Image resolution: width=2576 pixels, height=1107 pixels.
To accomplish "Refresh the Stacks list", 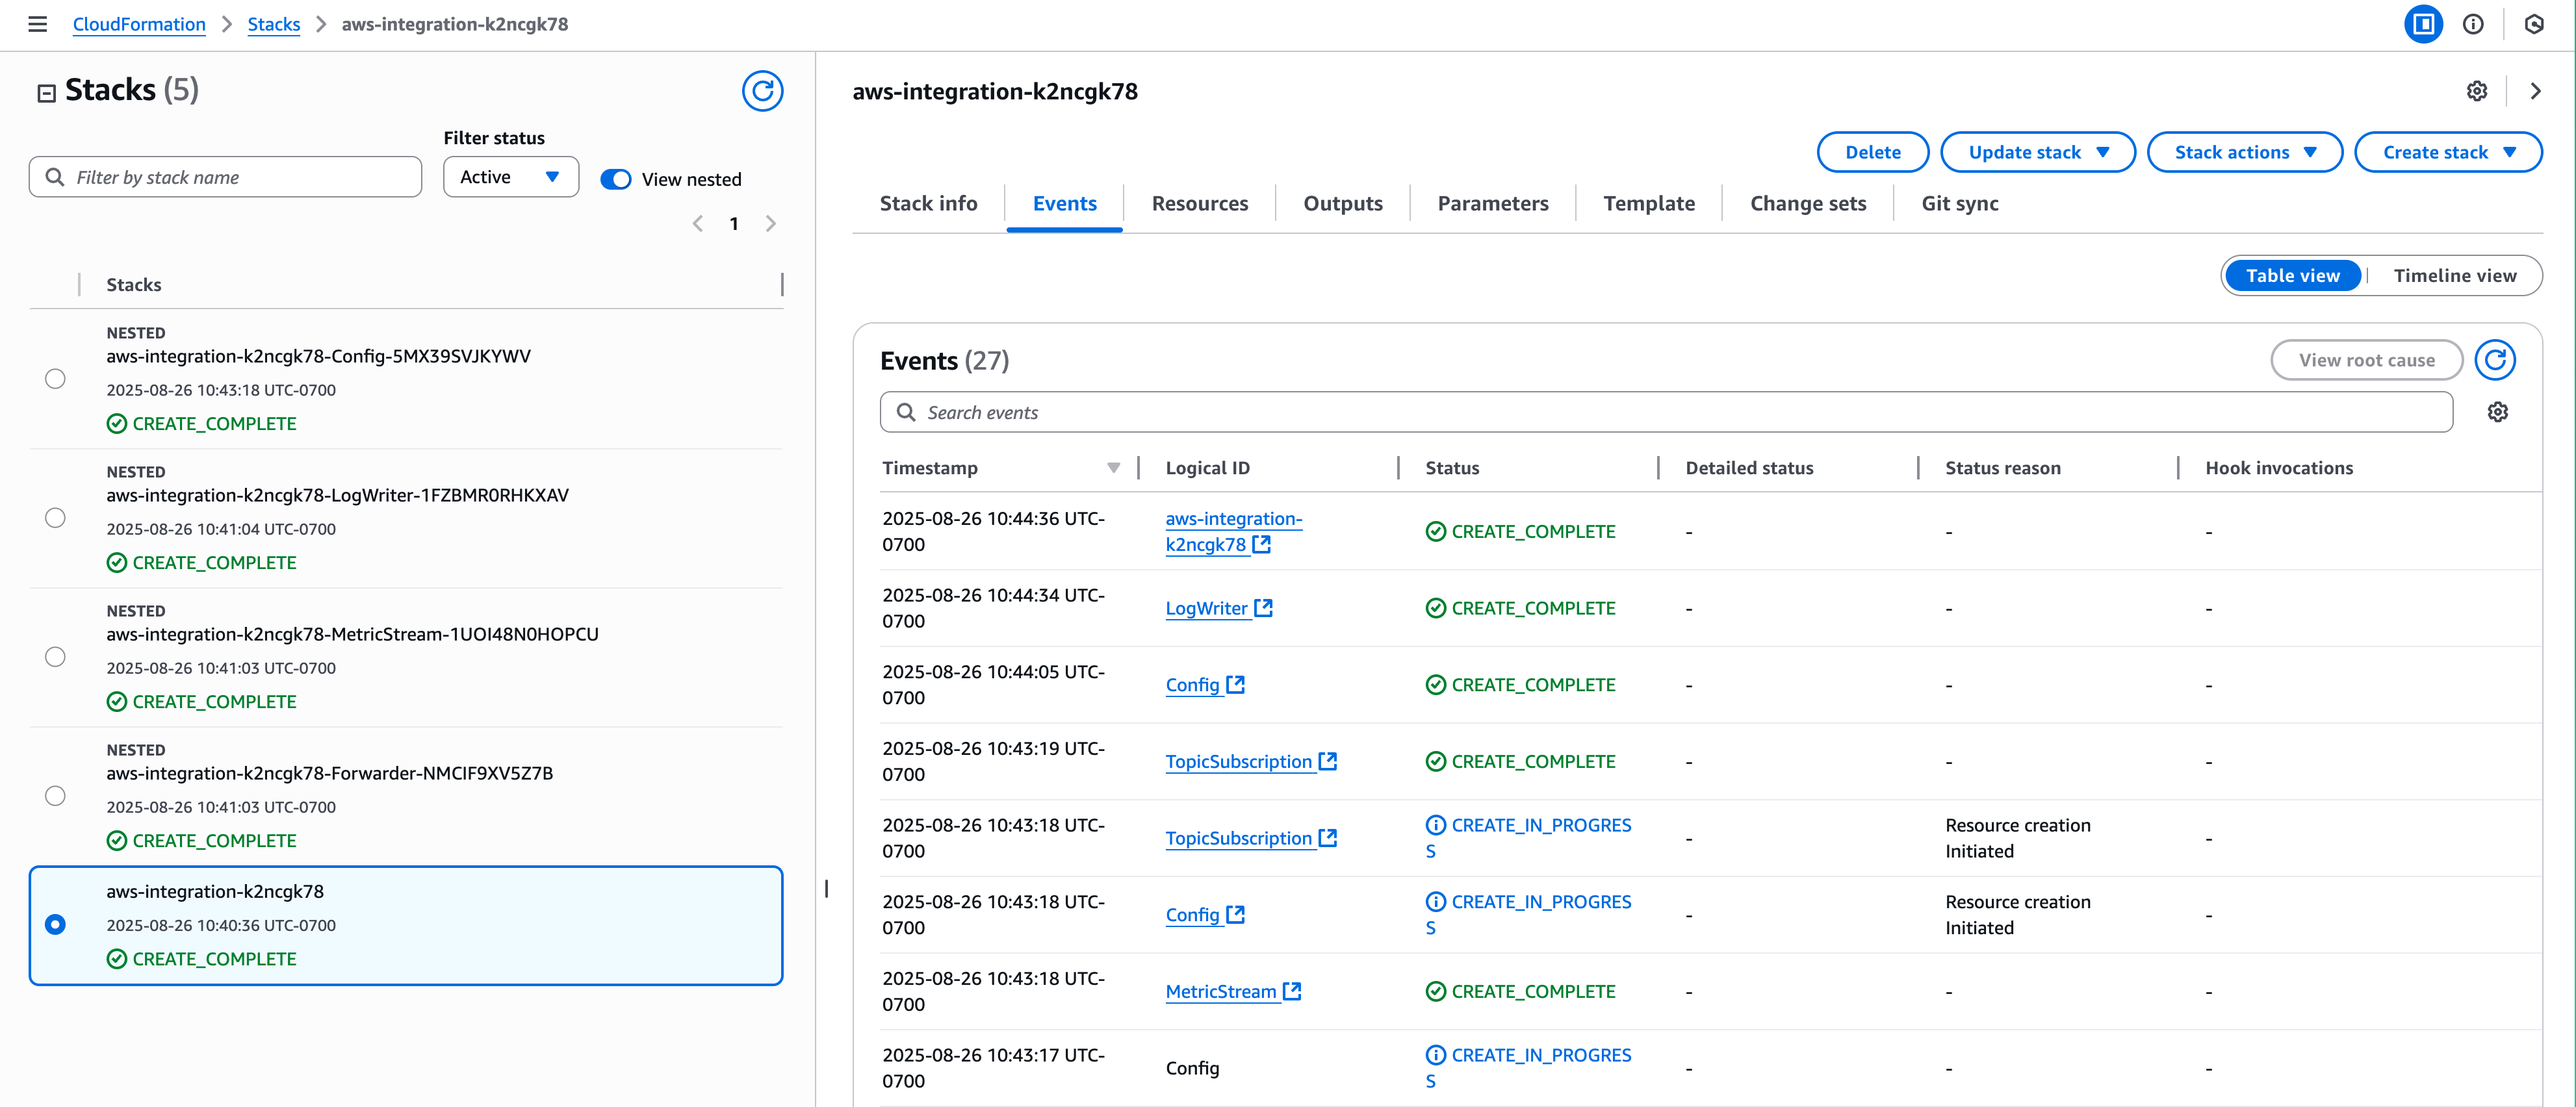I will (762, 91).
